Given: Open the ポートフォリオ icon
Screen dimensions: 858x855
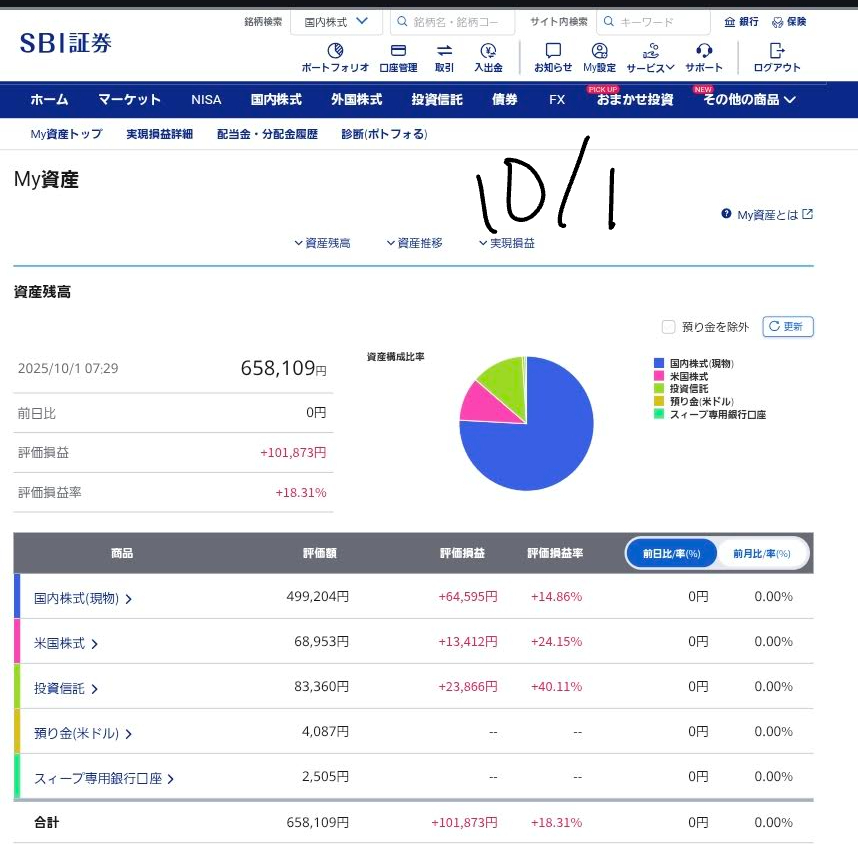Looking at the screenshot, I should [335, 51].
